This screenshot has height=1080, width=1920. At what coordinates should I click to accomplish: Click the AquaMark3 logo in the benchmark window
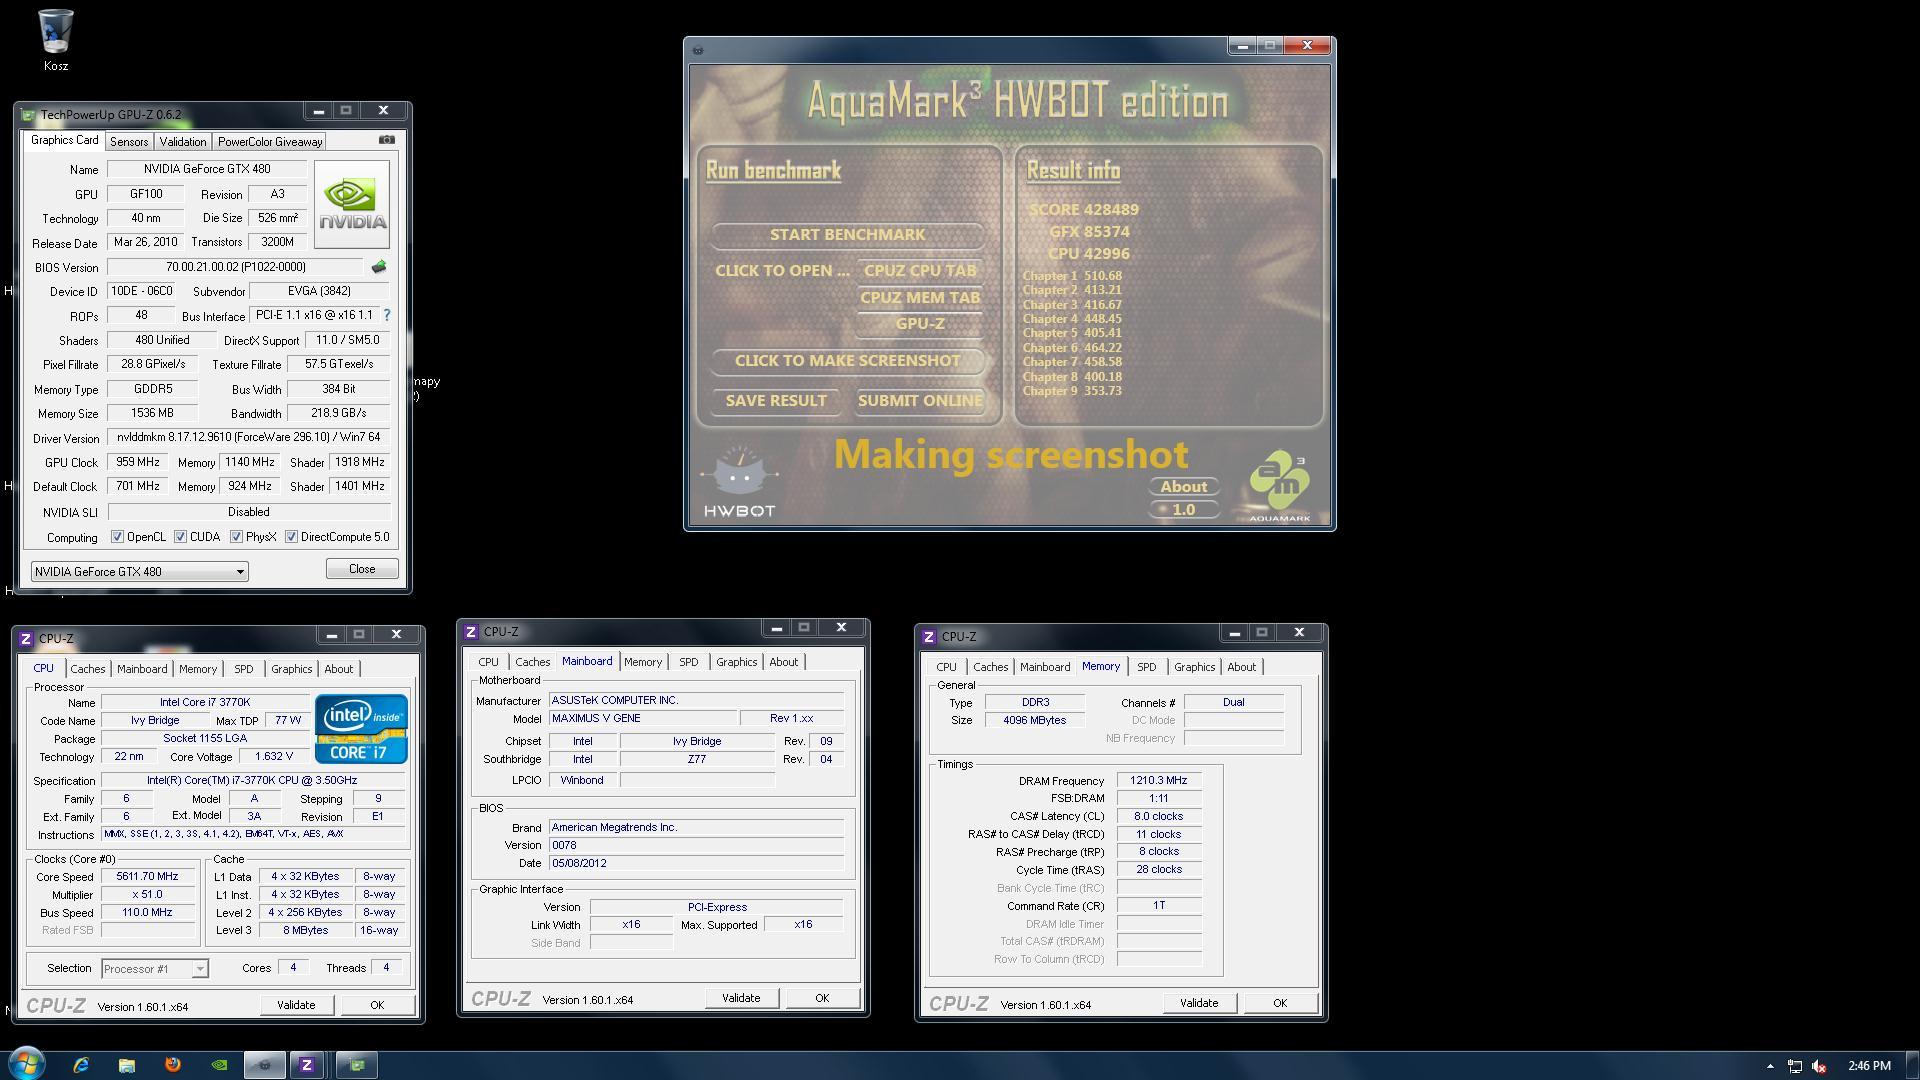tap(1280, 487)
